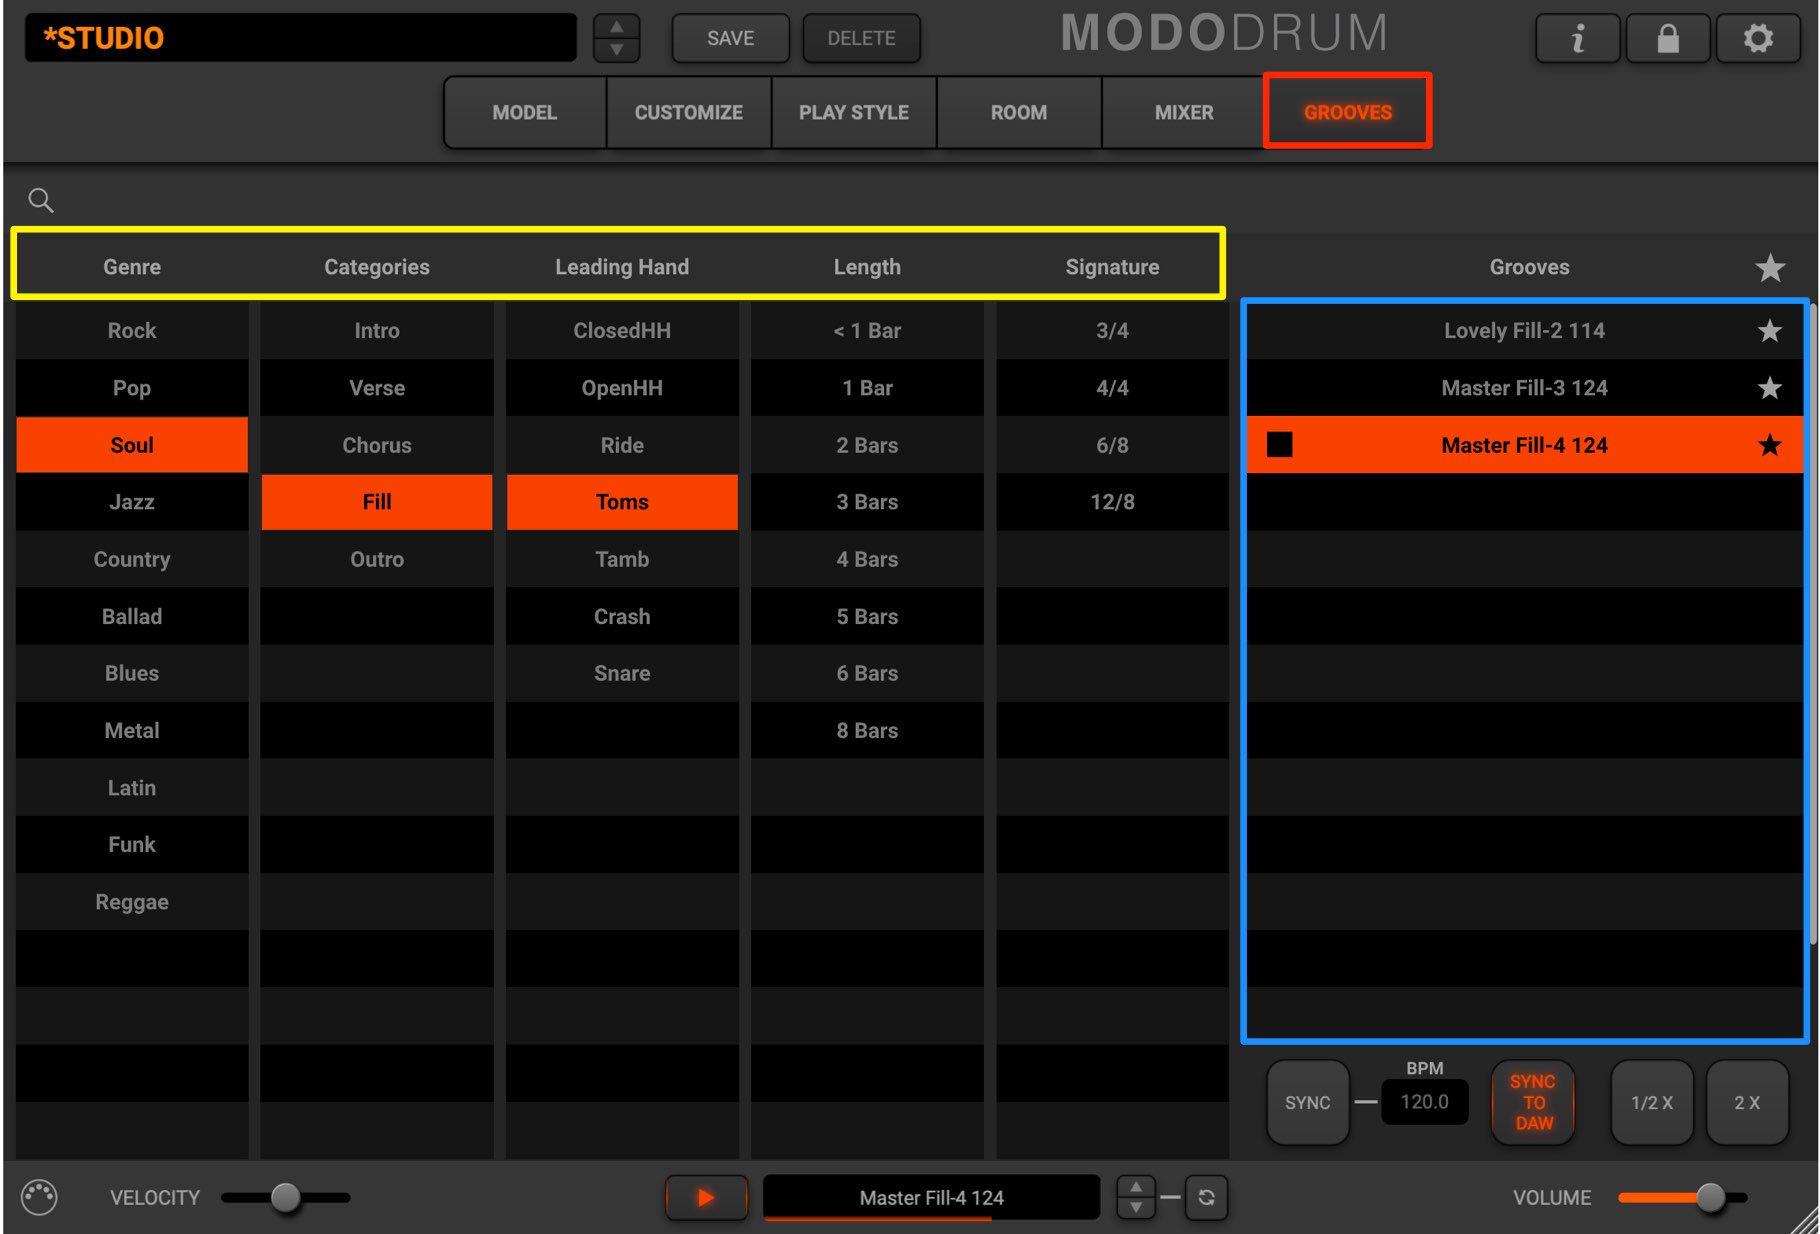
Task: Pick the Blues genre
Action: click(132, 673)
